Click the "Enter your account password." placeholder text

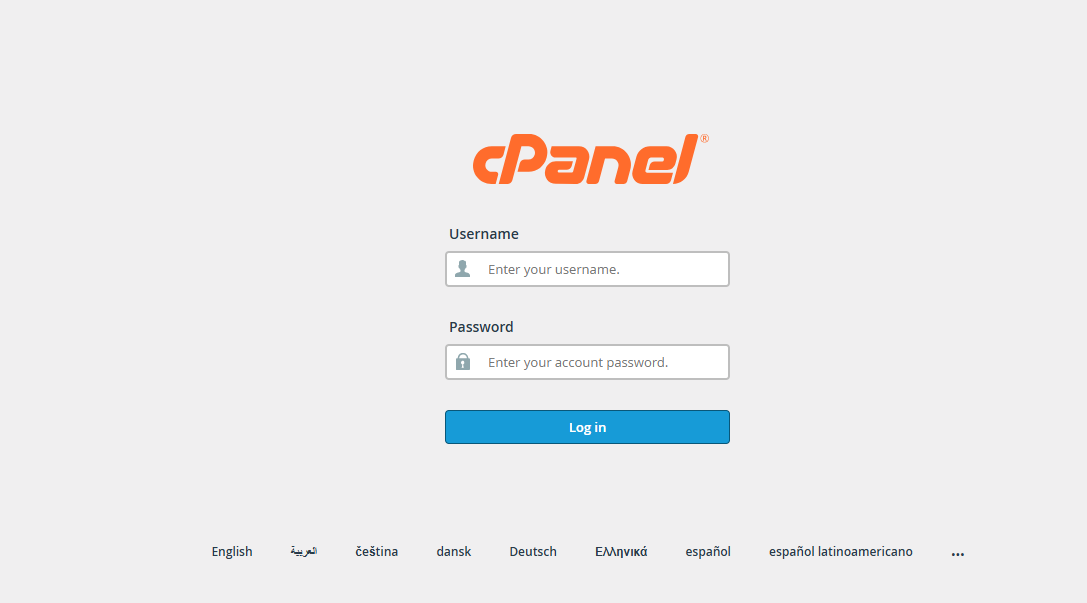pyautogui.click(x=577, y=362)
